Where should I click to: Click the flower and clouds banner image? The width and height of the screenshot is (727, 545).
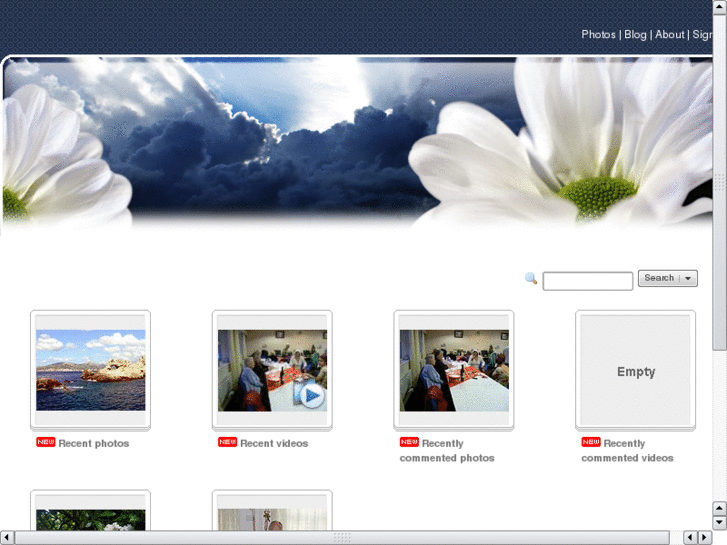357,144
